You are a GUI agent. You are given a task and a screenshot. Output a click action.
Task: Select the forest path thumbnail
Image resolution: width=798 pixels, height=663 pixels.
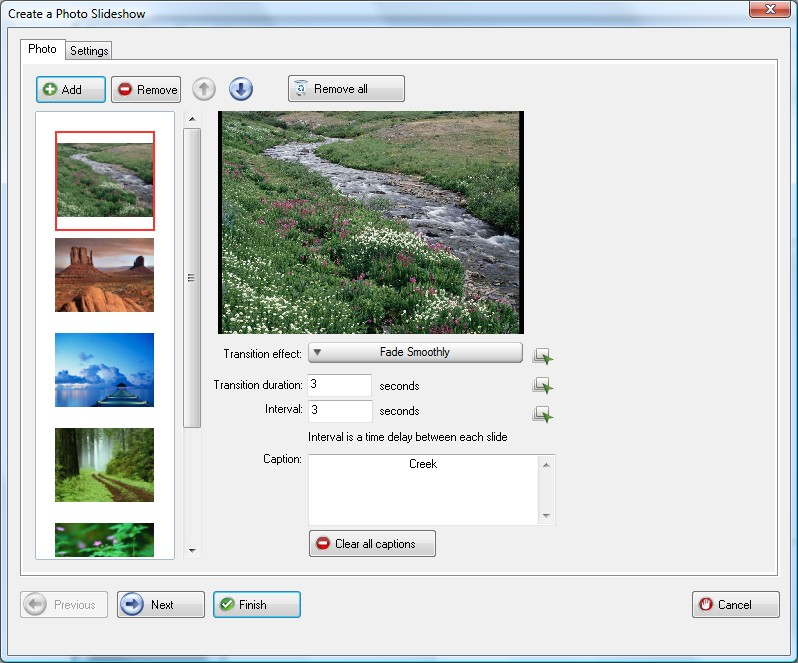pyautogui.click(x=104, y=465)
